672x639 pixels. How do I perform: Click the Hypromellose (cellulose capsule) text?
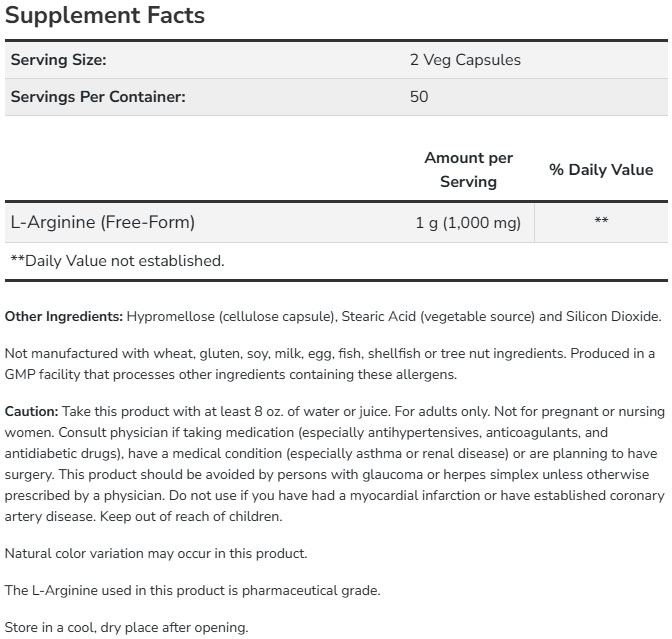231,317
